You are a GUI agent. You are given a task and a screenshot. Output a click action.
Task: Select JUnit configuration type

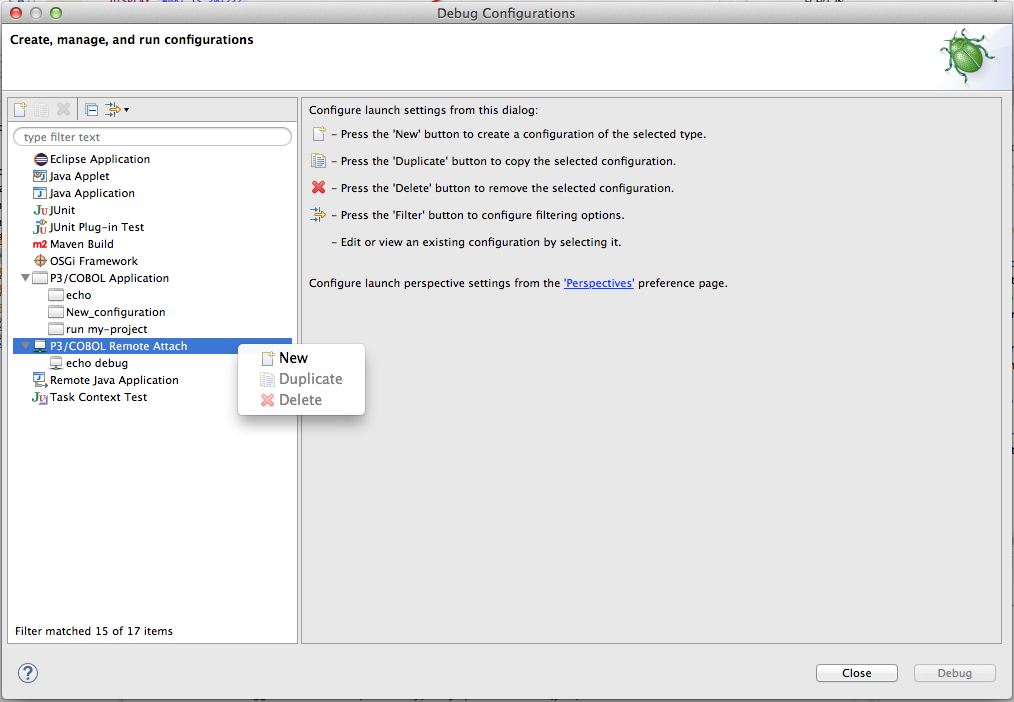pos(62,210)
